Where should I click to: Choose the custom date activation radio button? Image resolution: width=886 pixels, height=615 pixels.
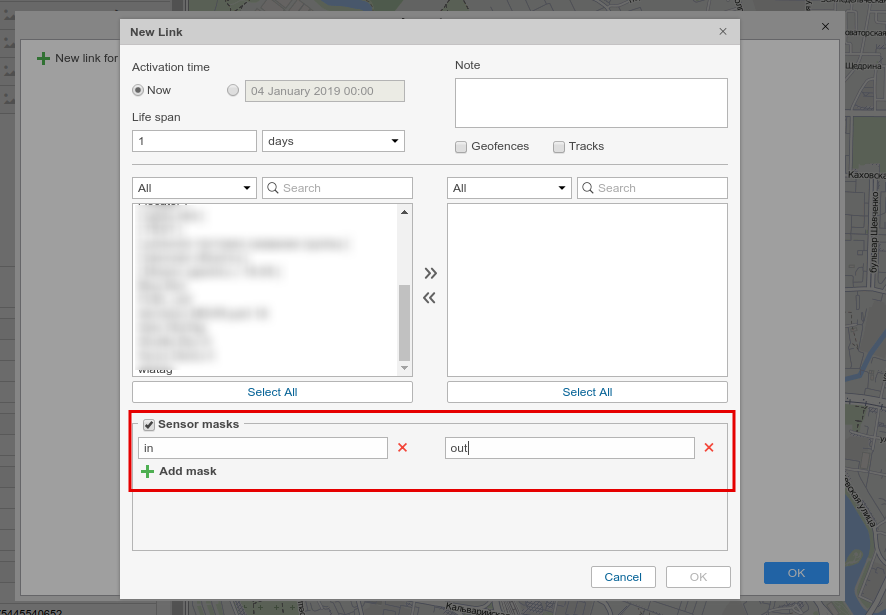point(233,90)
